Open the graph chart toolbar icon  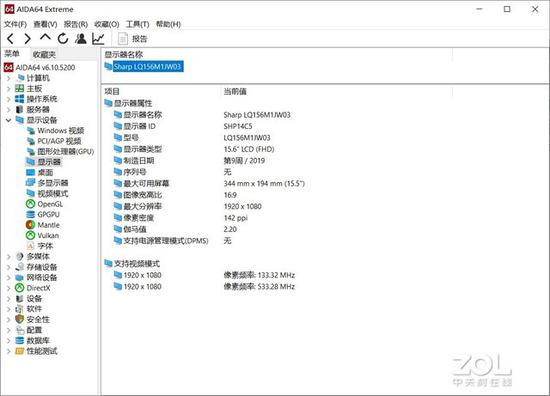click(98, 39)
